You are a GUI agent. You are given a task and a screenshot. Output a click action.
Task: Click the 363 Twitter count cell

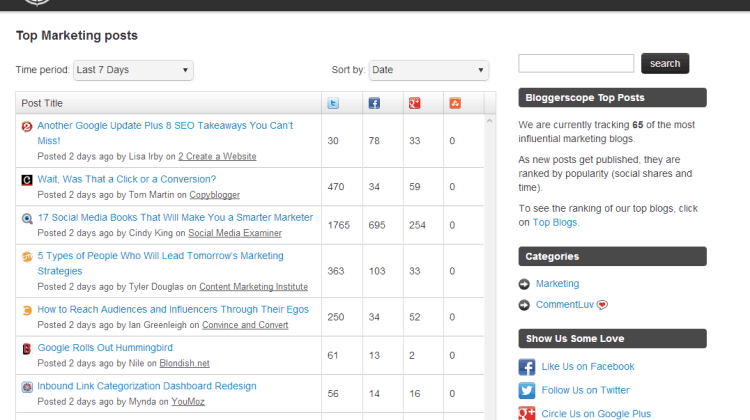coord(342,271)
